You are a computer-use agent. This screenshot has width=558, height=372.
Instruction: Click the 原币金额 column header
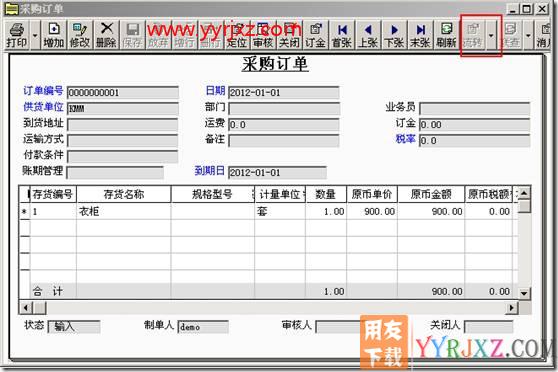pos(431,194)
